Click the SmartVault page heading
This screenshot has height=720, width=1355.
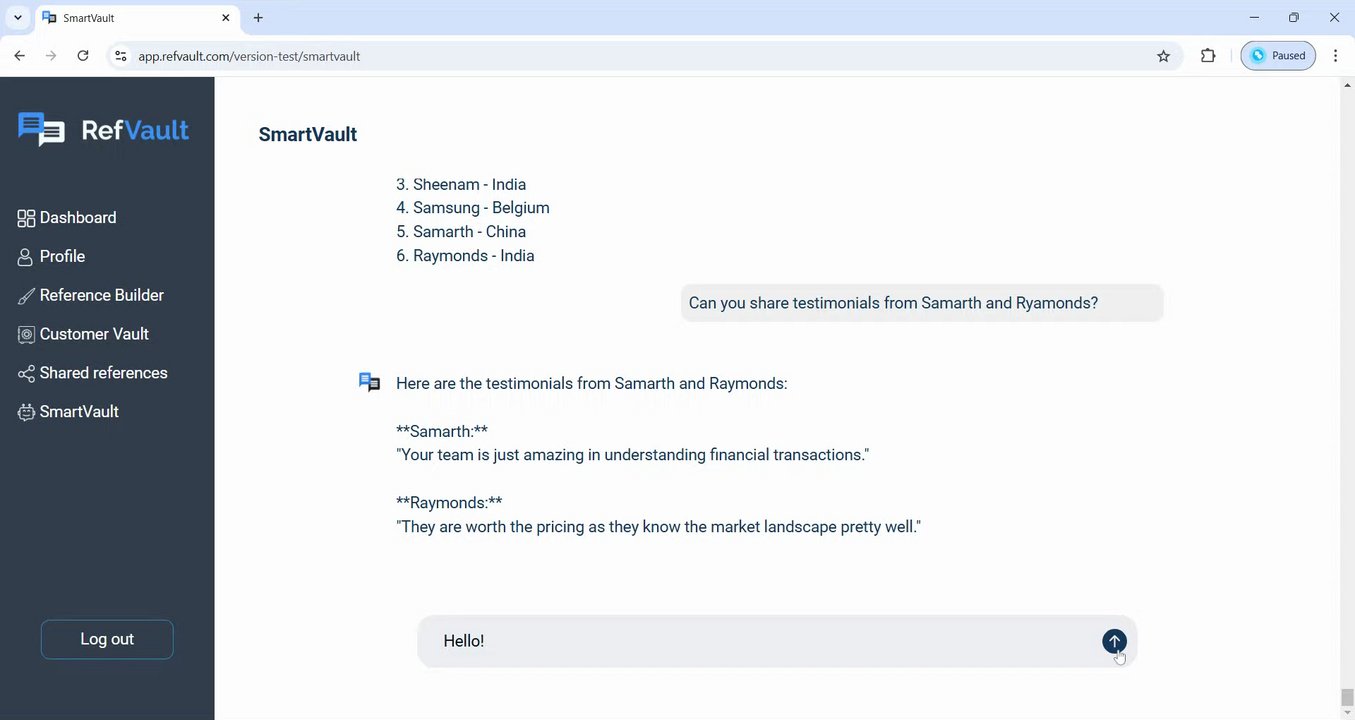click(x=308, y=135)
